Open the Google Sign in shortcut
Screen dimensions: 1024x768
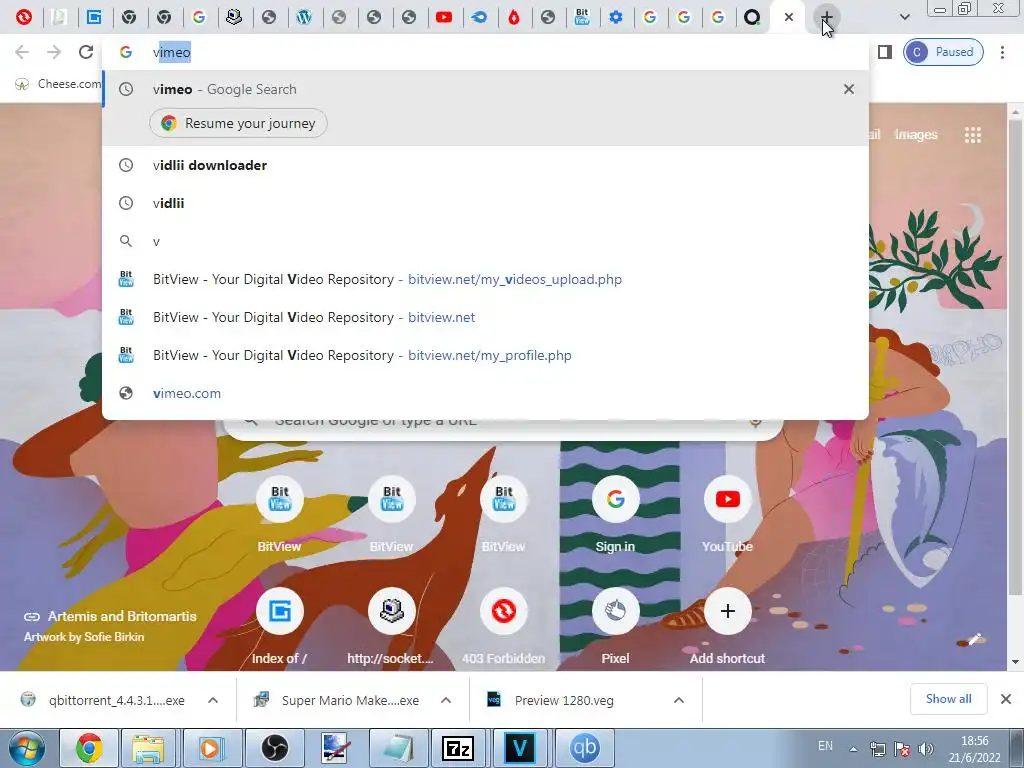tap(615, 515)
